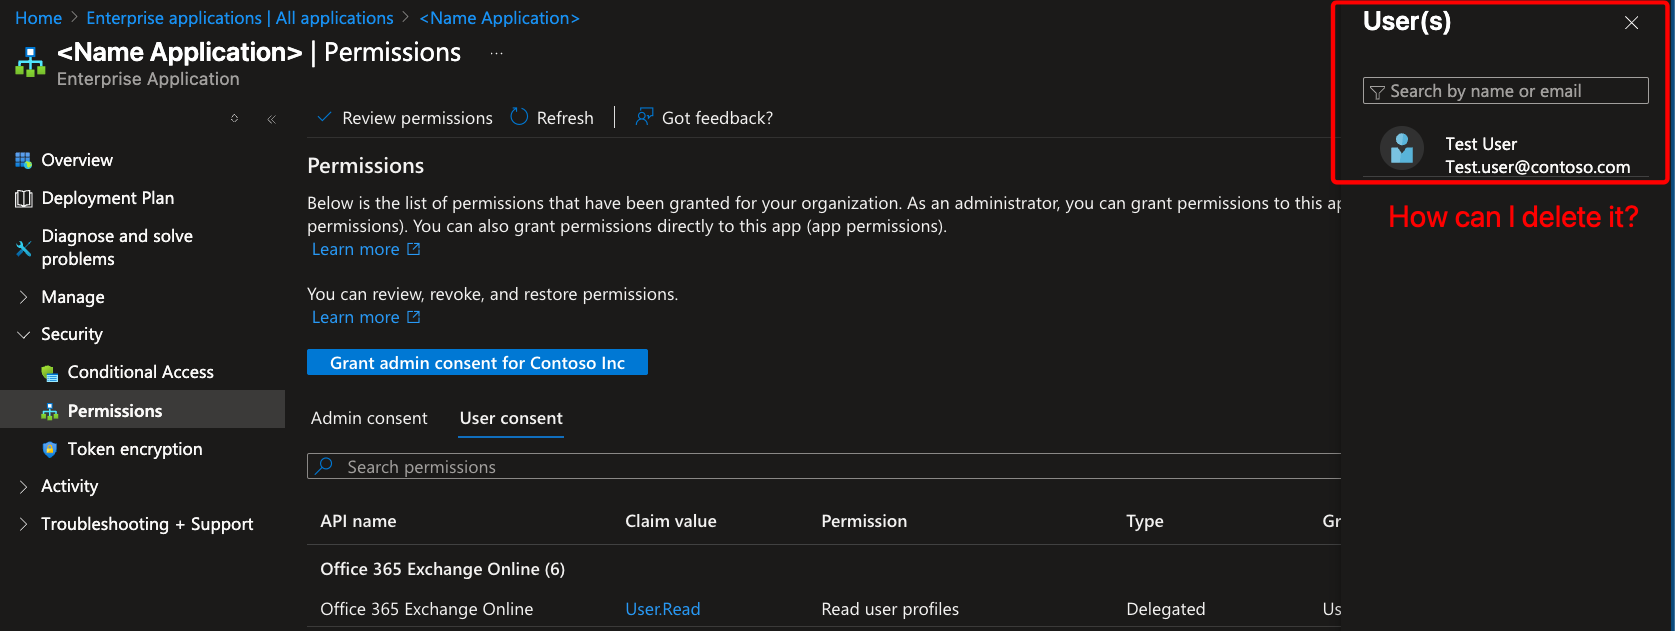Click the Test User avatar icon
Image resolution: width=1675 pixels, height=631 pixels.
1401,149
